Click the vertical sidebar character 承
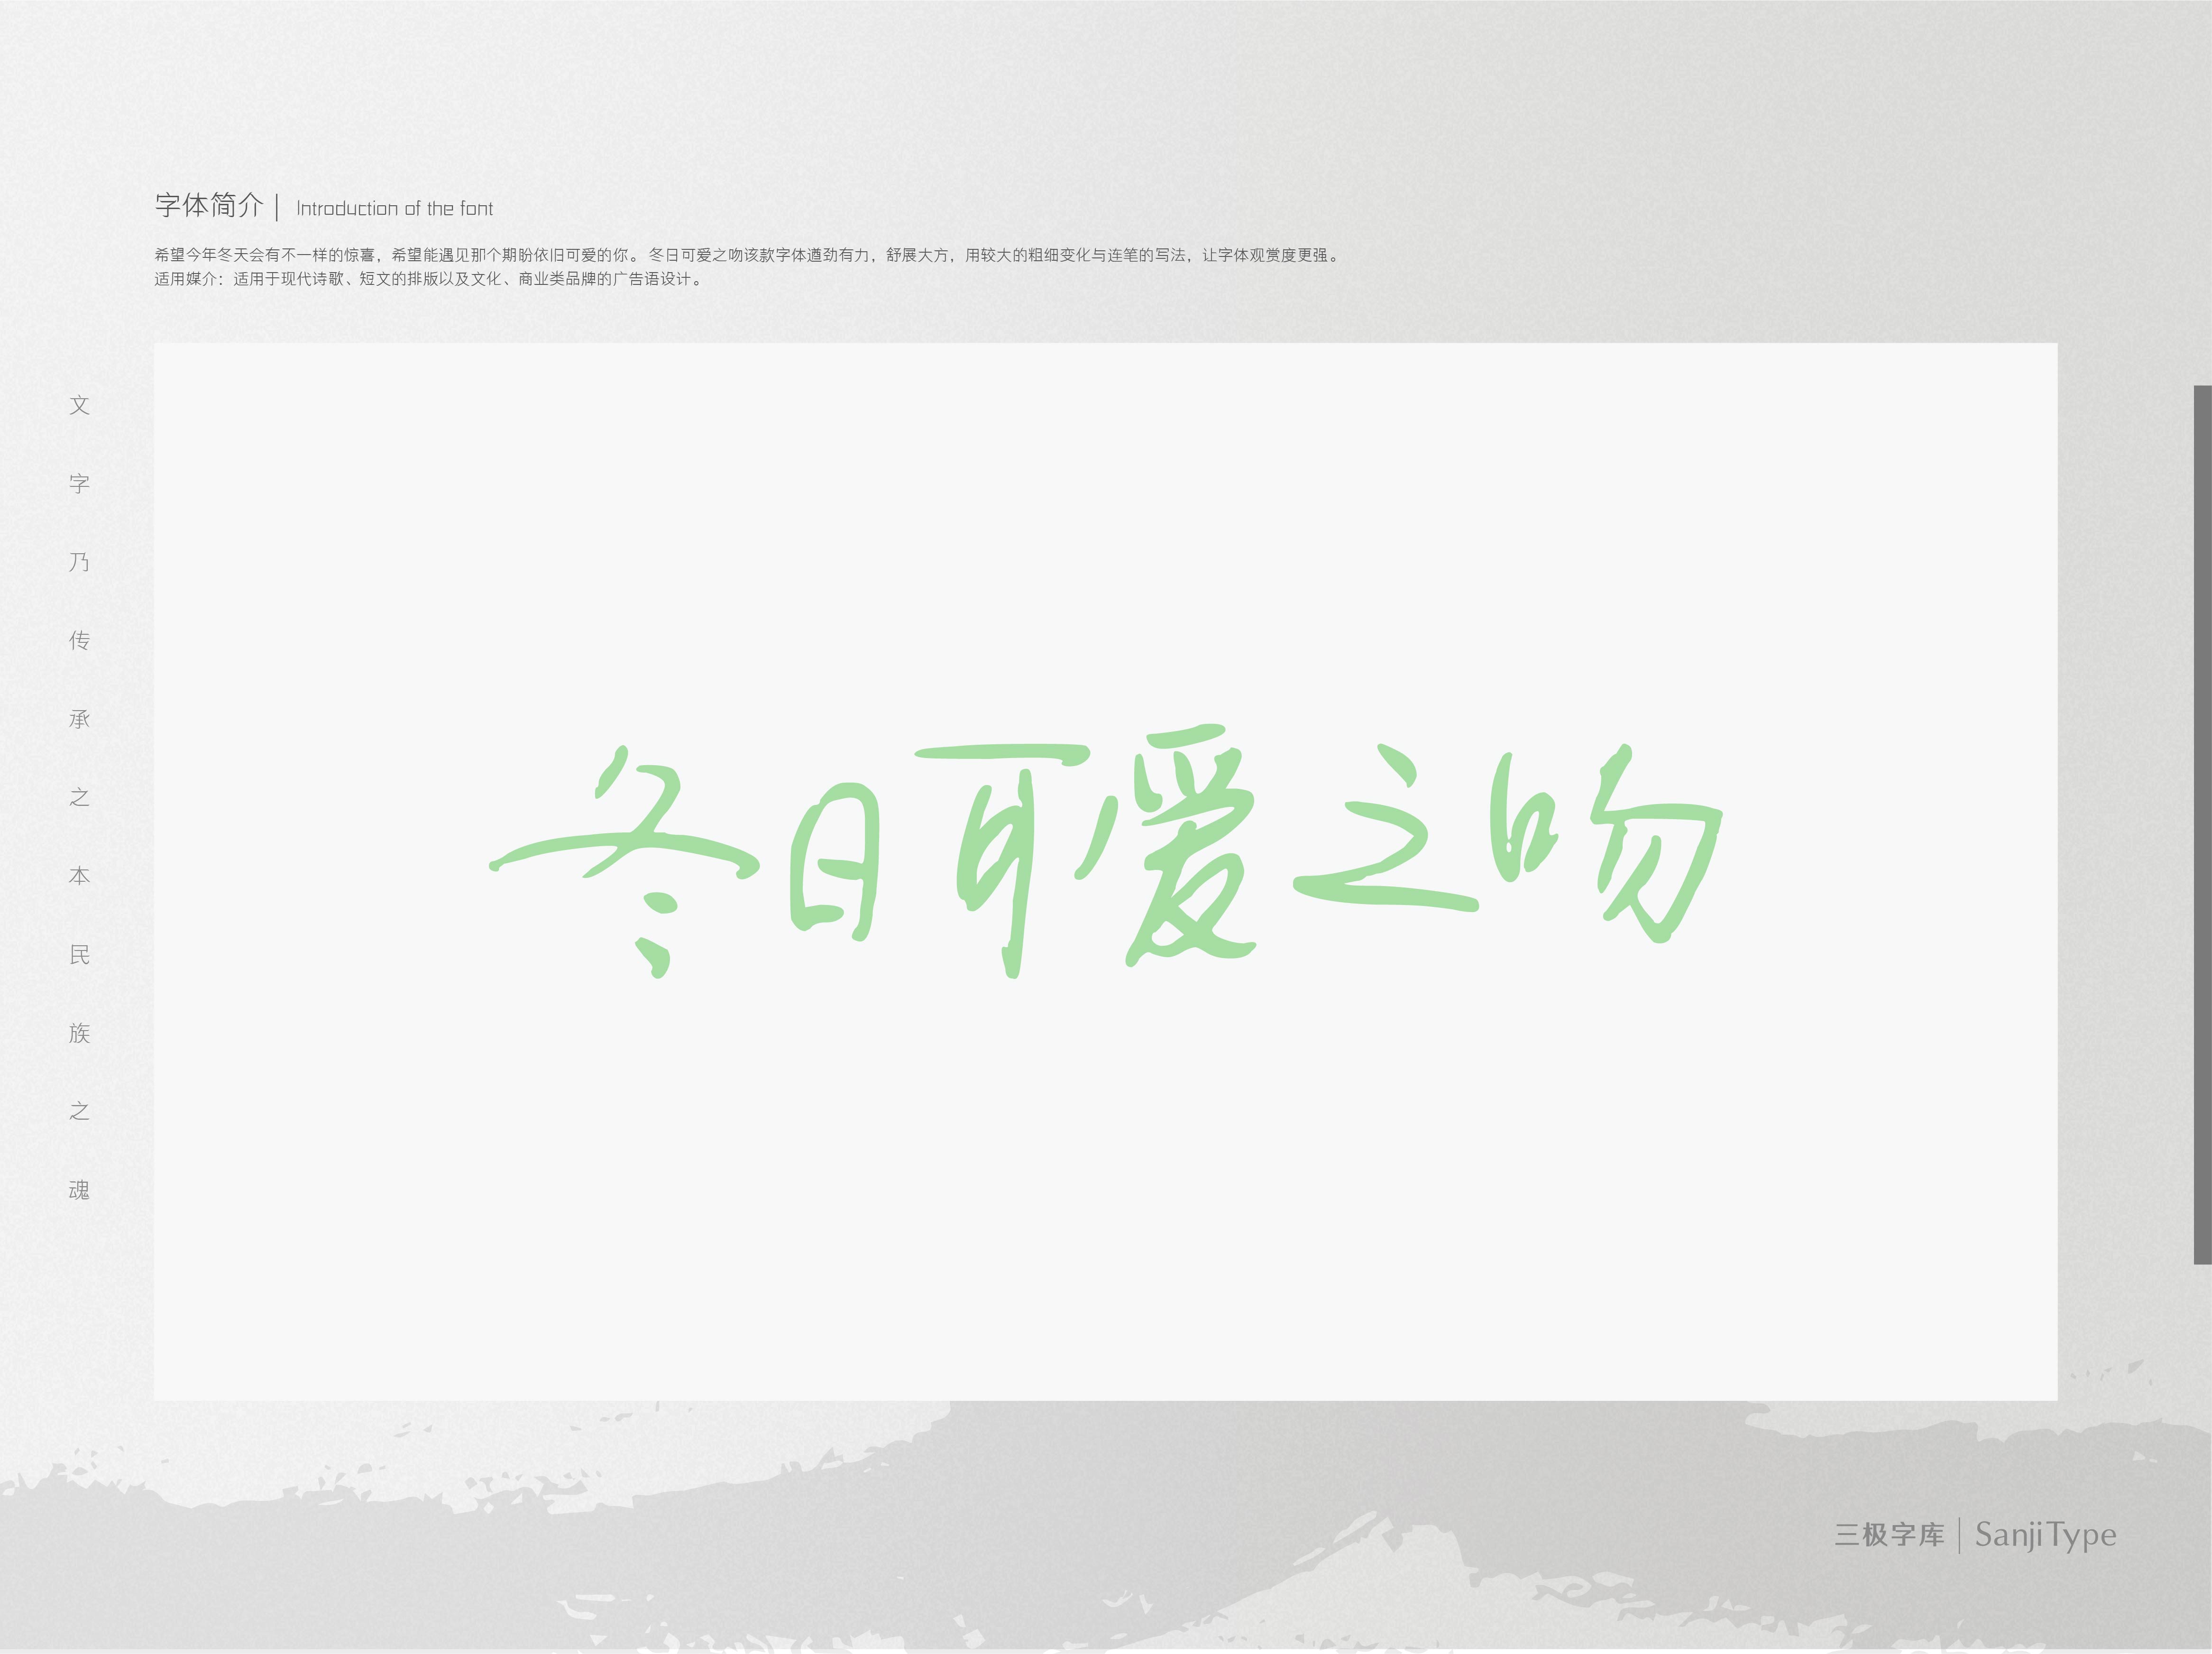Viewport: 2212px width, 1654px height. pyautogui.click(x=80, y=719)
